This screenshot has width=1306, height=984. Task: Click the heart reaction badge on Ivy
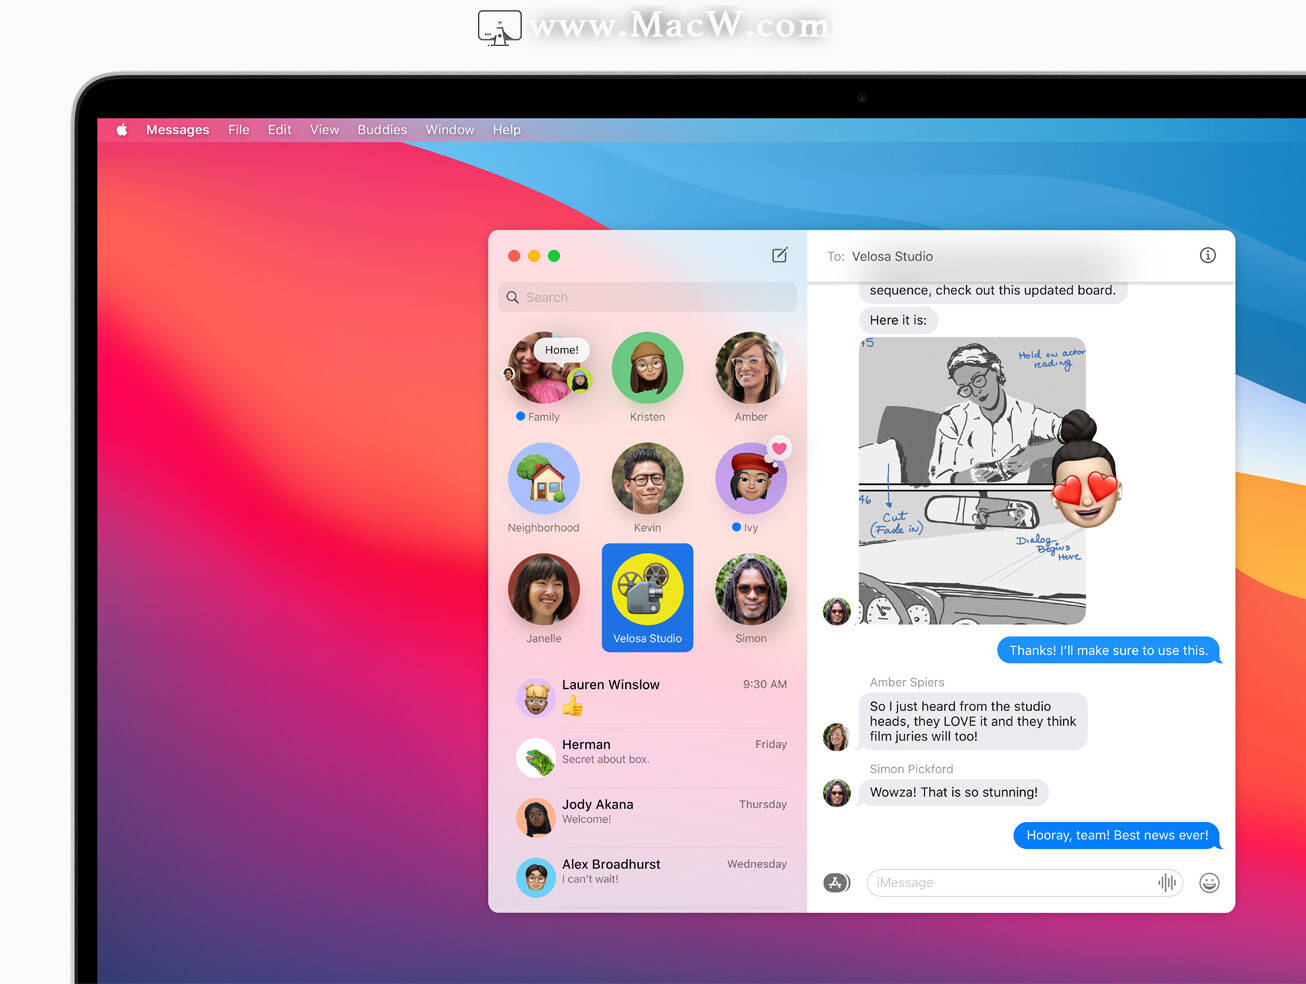[x=779, y=448]
